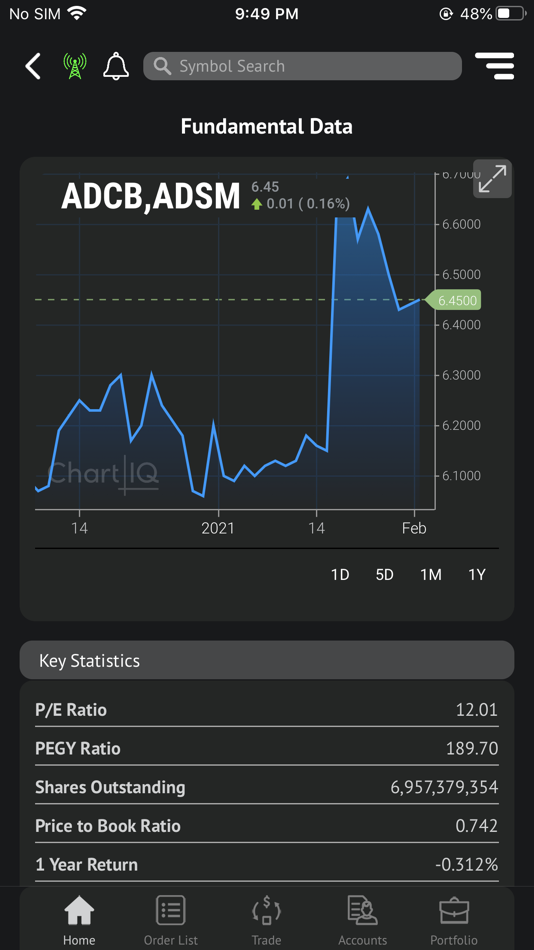Tap Price to Book Ratio value 0.742

(x=477, y=826)
